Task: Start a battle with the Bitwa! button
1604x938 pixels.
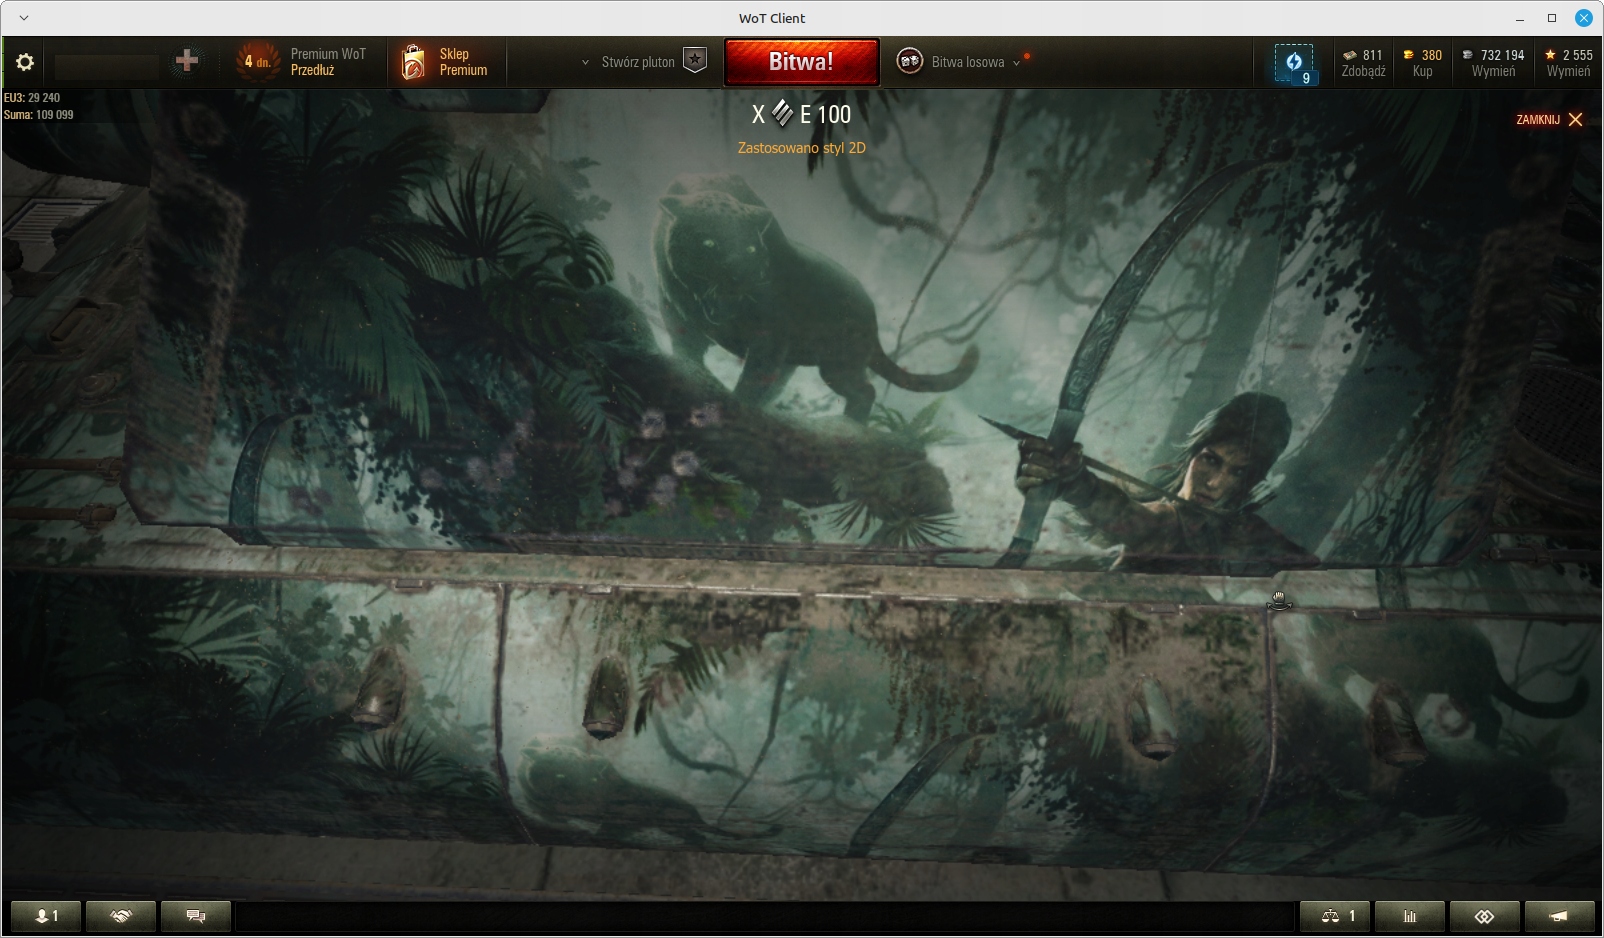Action: [x=801, y=62]
